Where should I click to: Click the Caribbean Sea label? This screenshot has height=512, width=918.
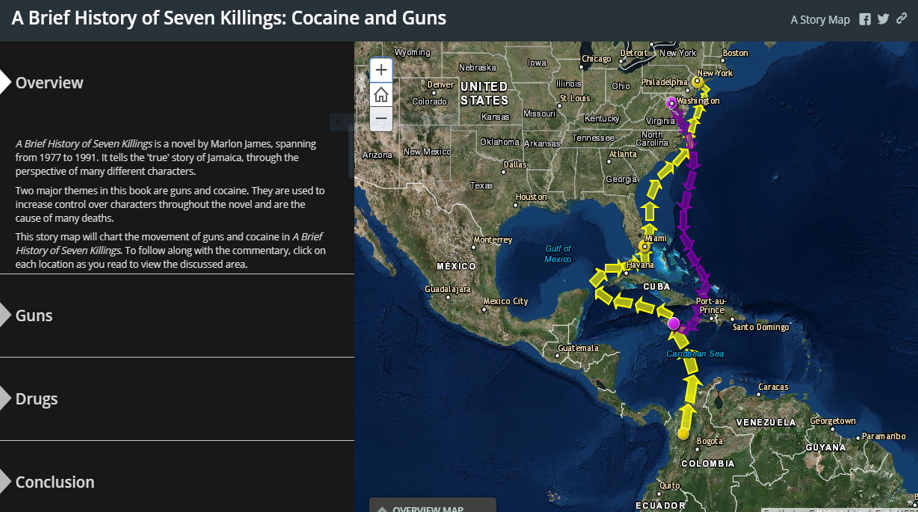pyautogui.click(x=695, y=353)
